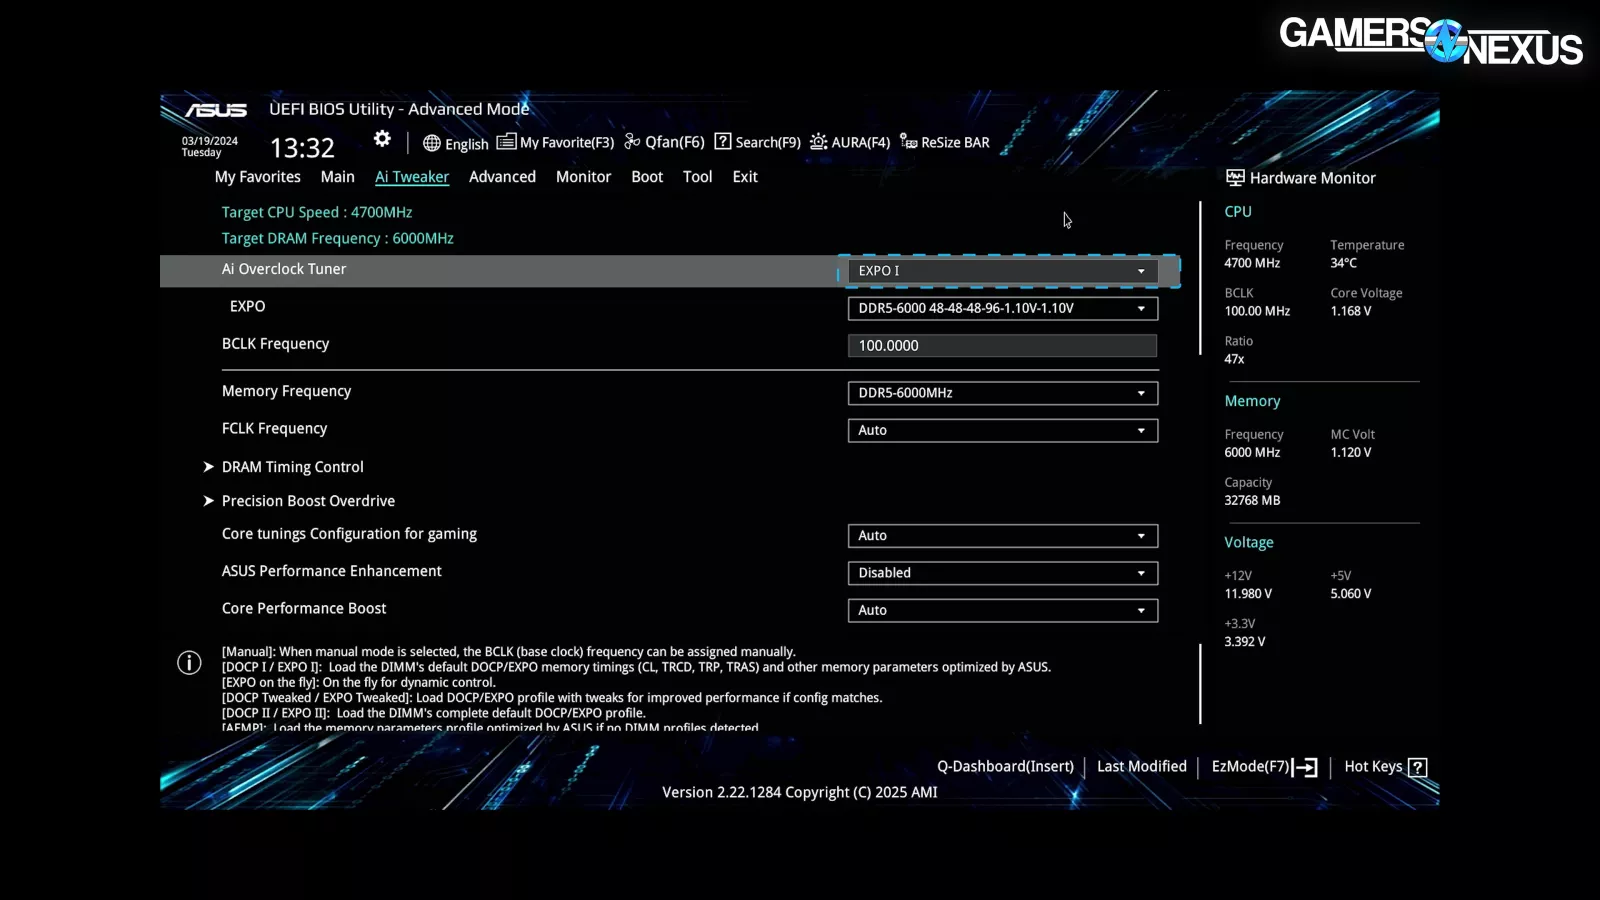This screenshot has width=1600, height=900.
Task: Click the Hot Keys question mark icon
Action: (x=1417, y=767)
